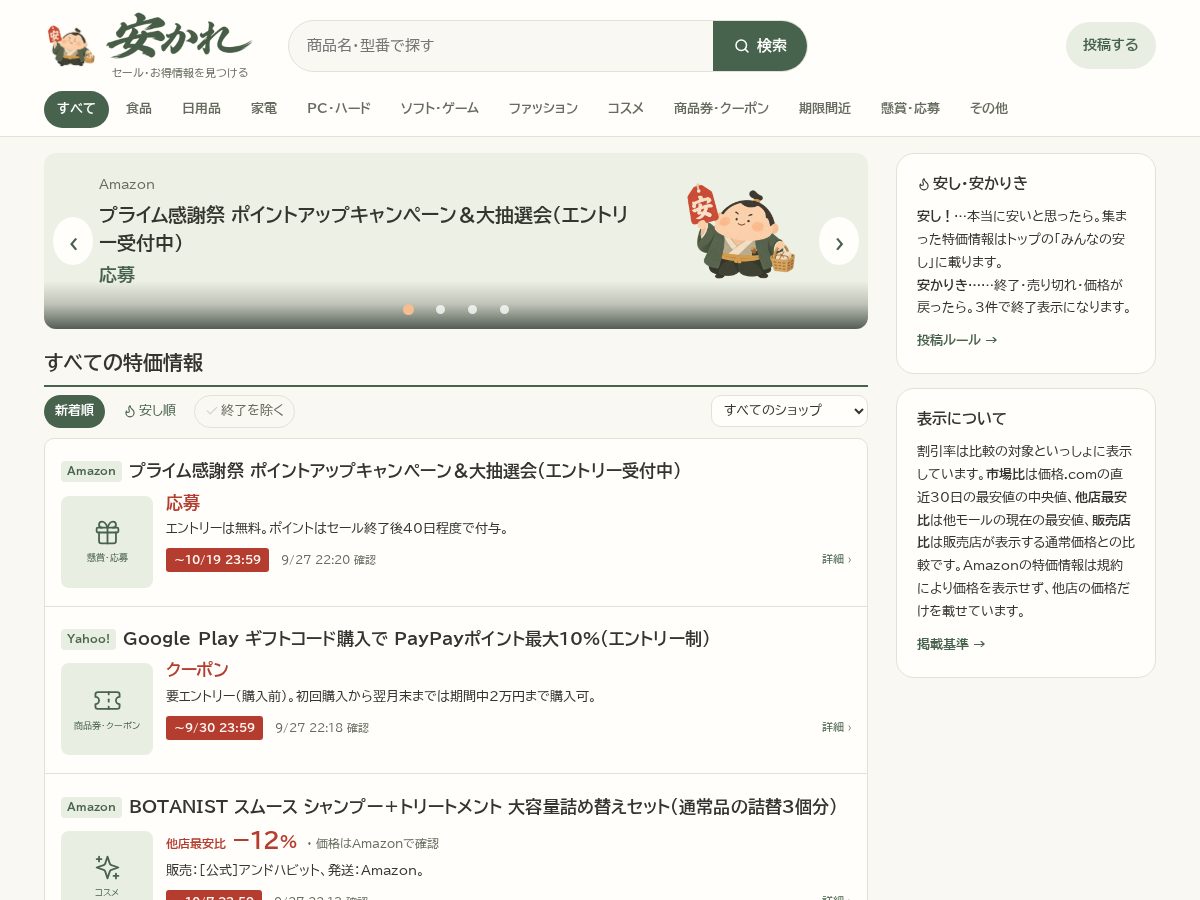Open the 商品券・クーポン category tab

pyautogui.click(x=721, y=109)
